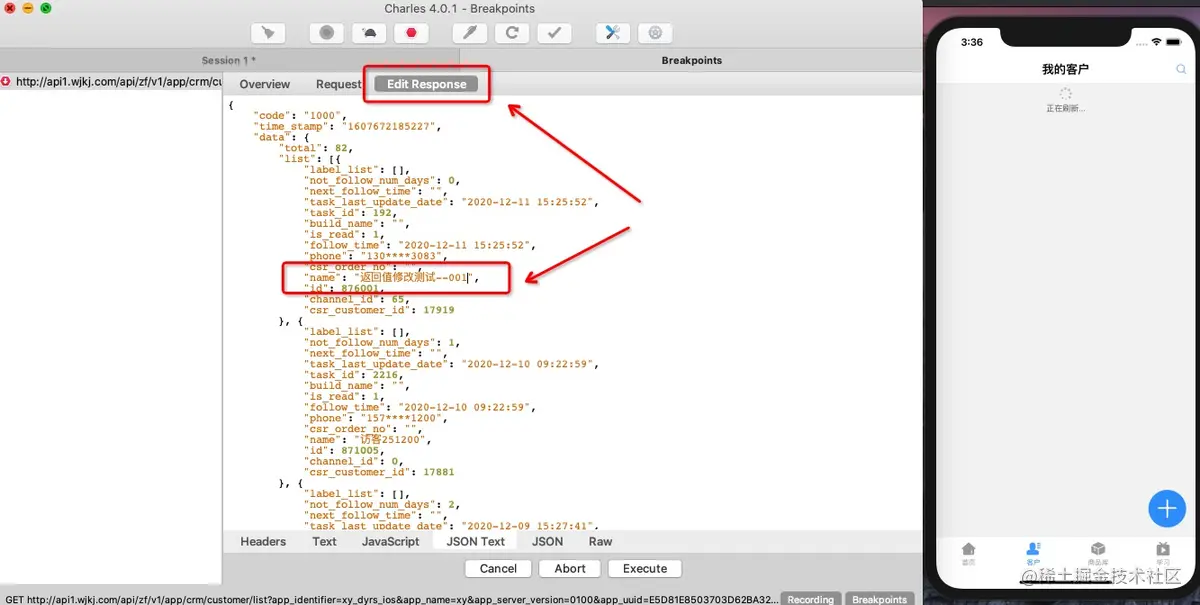Click the "task_id": 2216 line
Image resolution: width=1200 pixels, height=605 pixels.
coord(354,375)
